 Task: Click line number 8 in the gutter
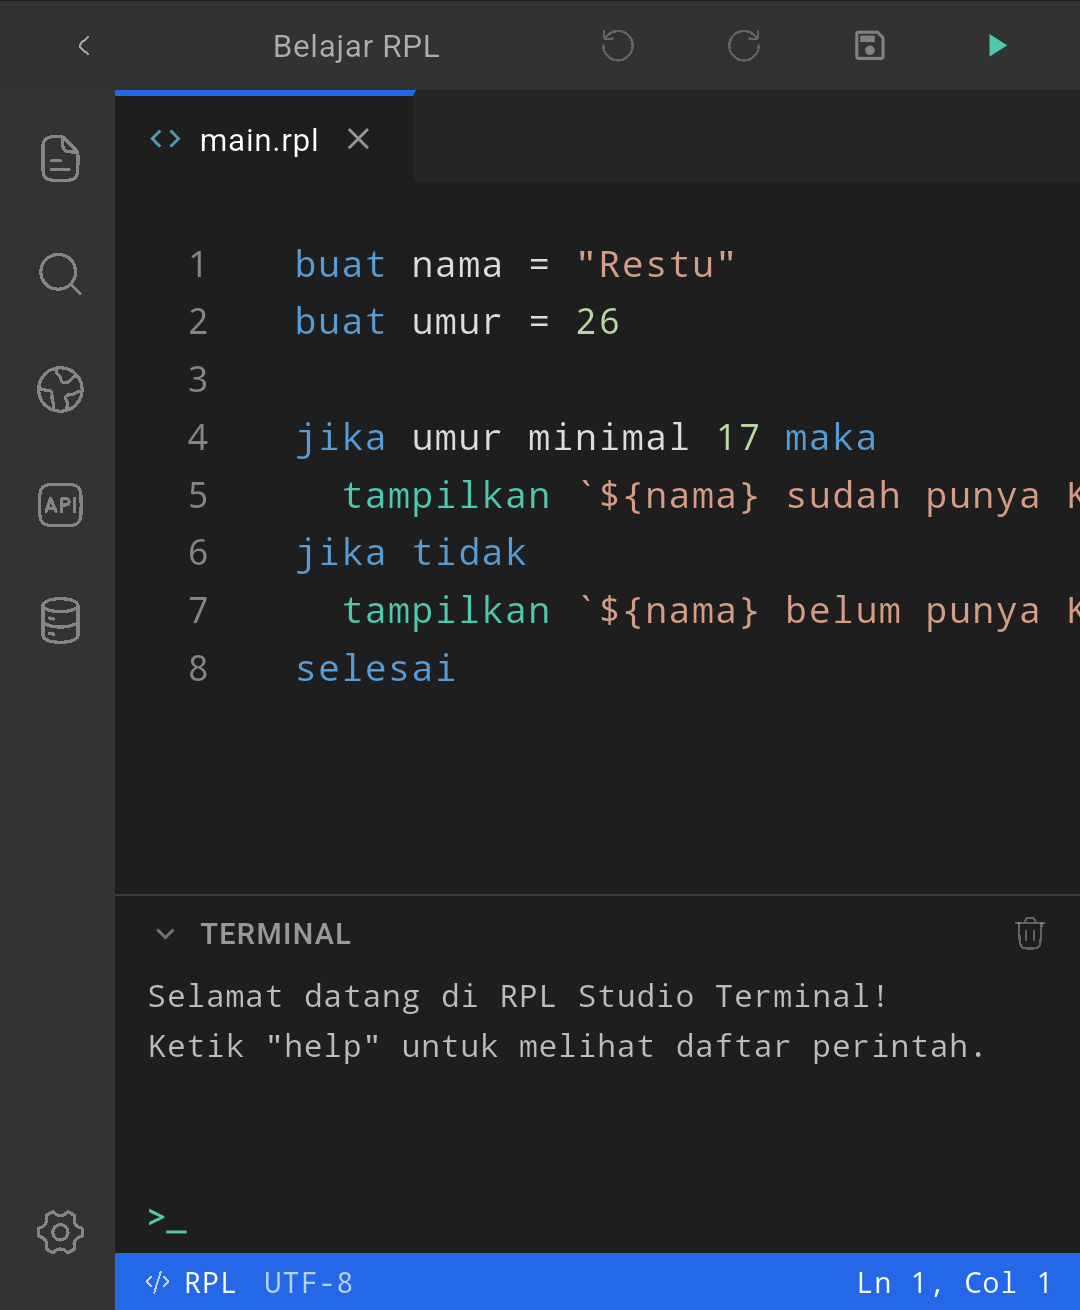coord(198,668)
